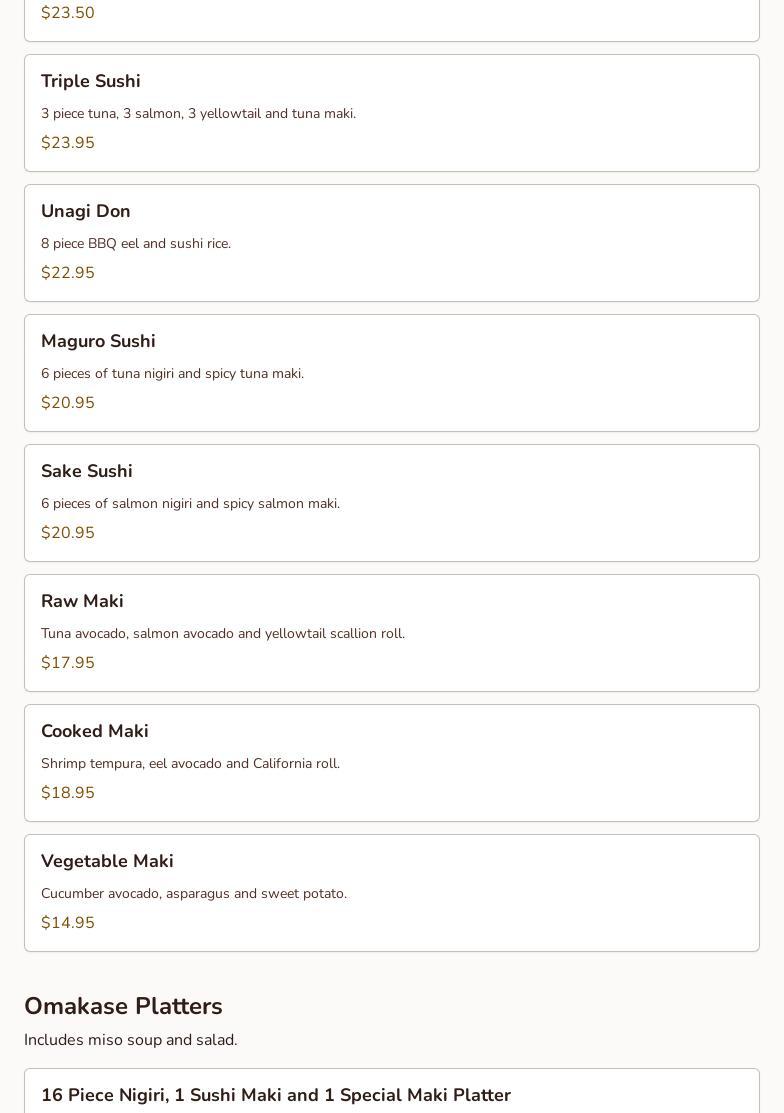Open the Triple Sushi menu item
784x1113 pixels.
point(91,81)
